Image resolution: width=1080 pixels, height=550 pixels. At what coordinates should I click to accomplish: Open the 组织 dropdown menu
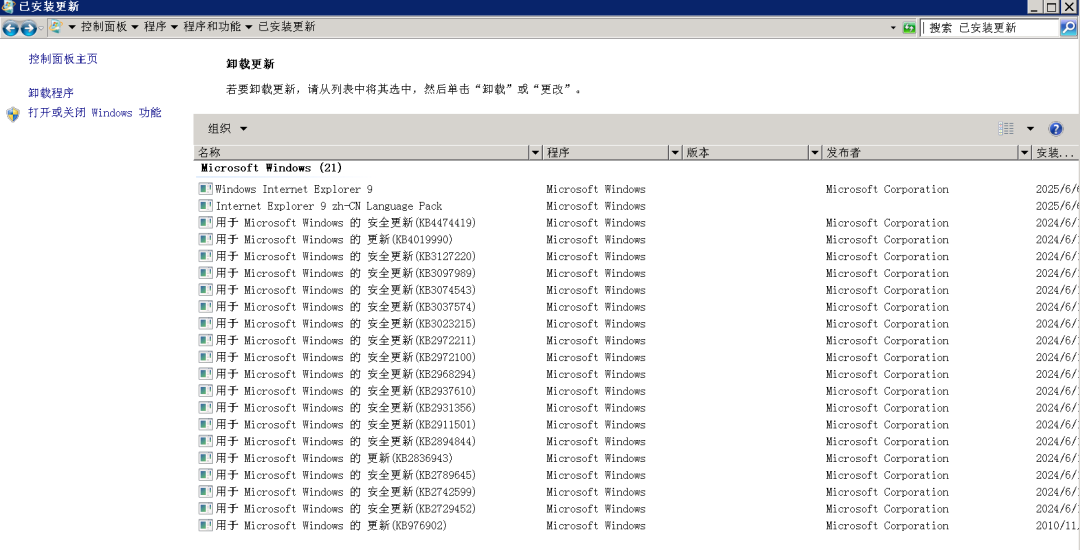click(227, 129)
